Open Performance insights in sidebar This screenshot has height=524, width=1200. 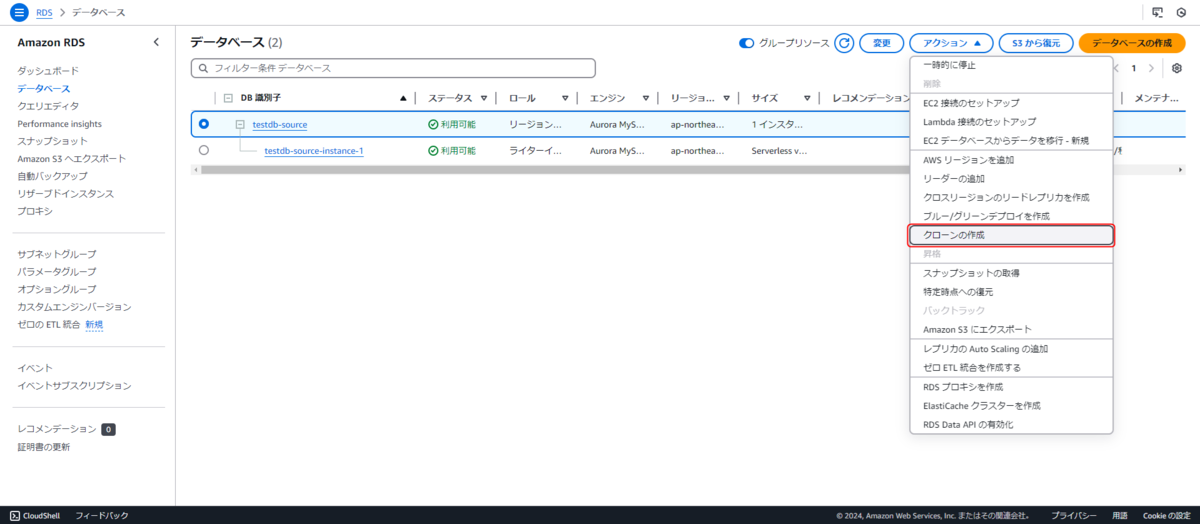click(59, 124)
